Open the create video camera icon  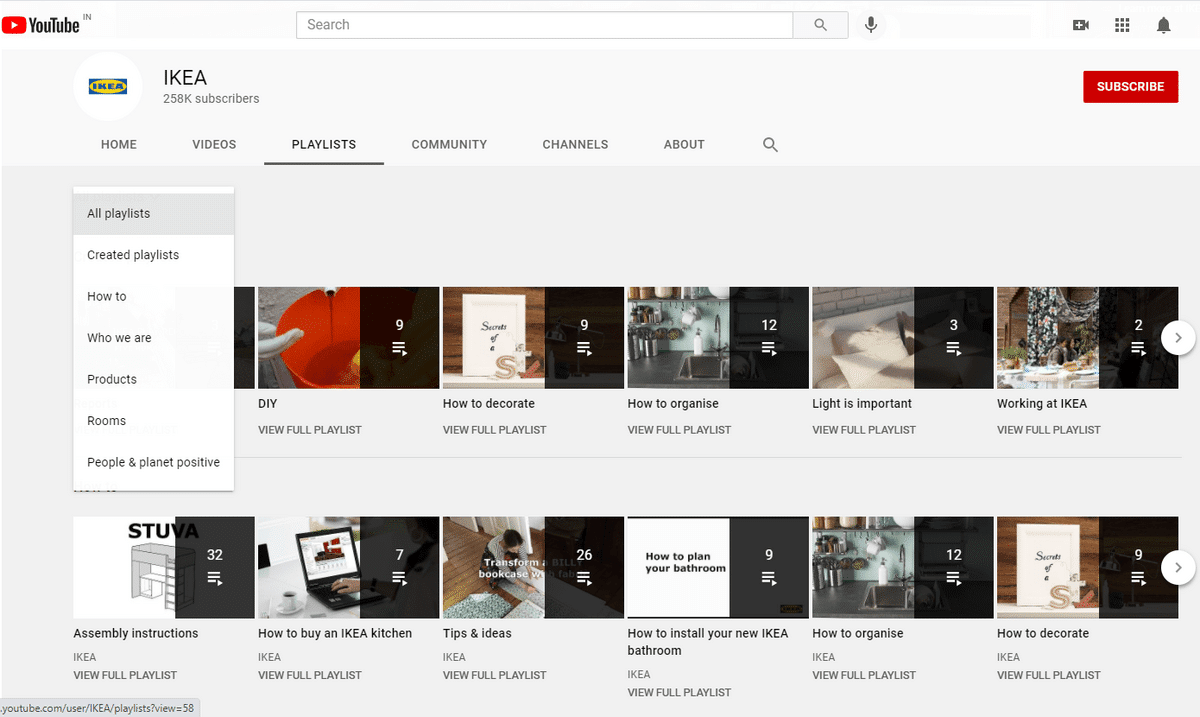pos(1080,25)
